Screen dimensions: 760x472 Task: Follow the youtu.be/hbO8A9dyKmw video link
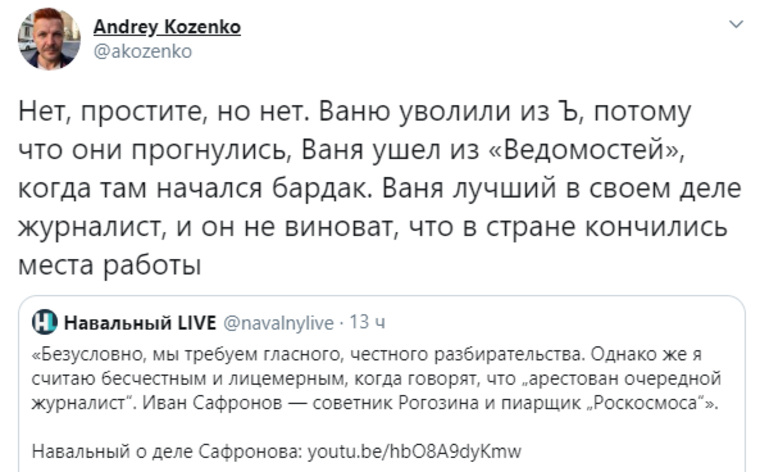coord(414,451)
